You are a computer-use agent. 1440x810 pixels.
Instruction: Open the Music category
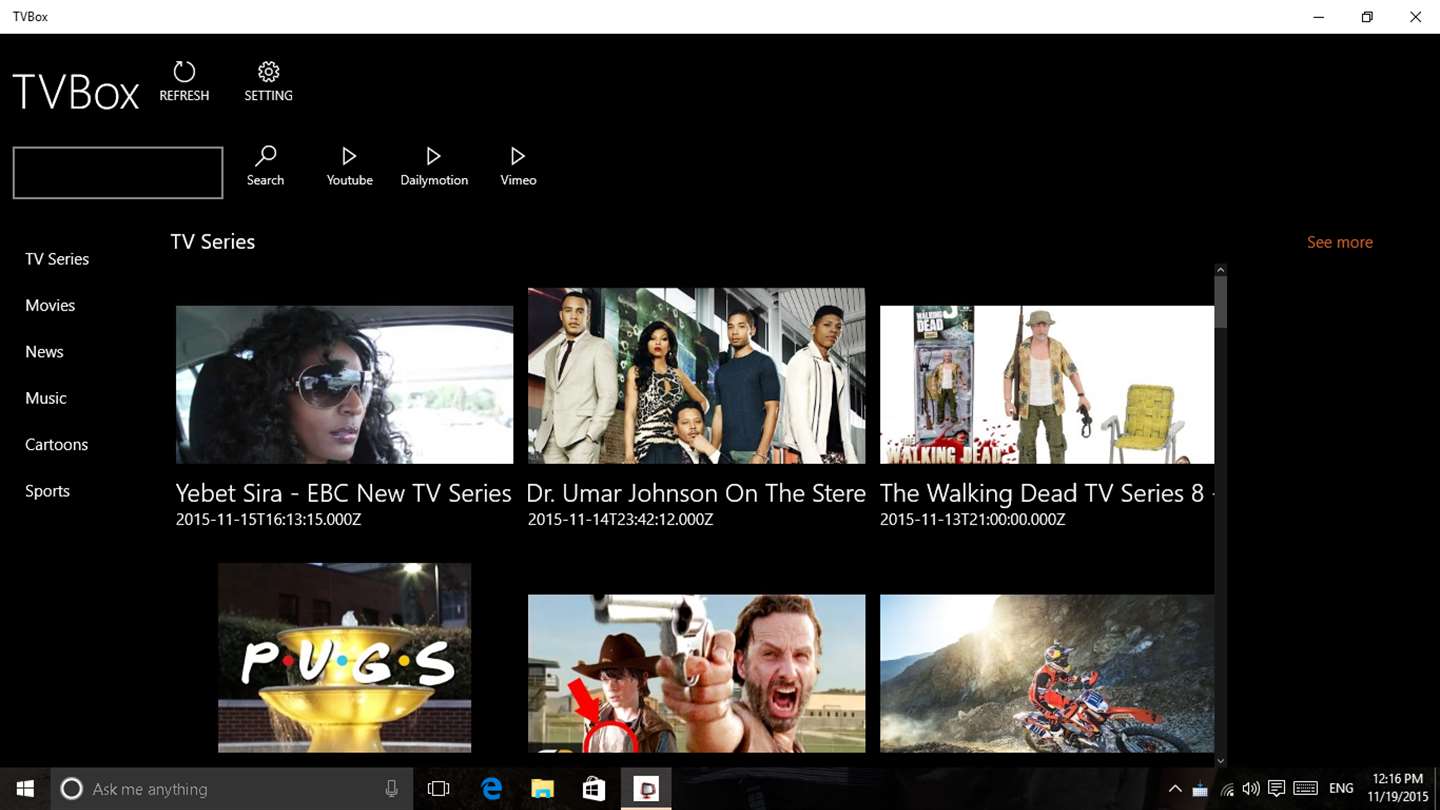(x=46, y=398)
